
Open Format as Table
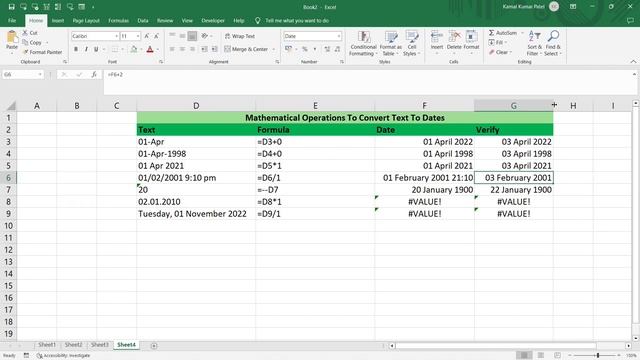pos(391,44)
